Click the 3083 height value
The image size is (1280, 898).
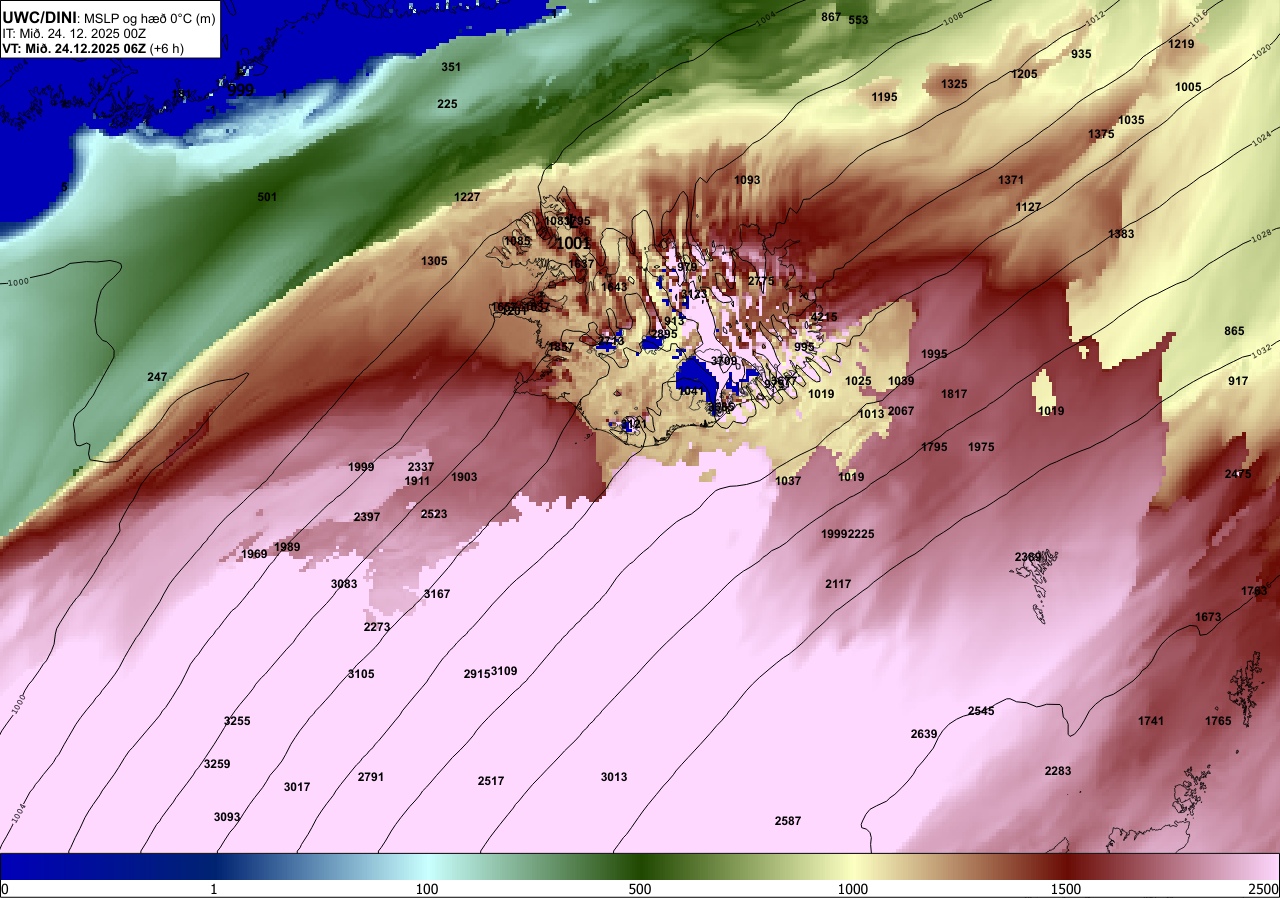344,584
